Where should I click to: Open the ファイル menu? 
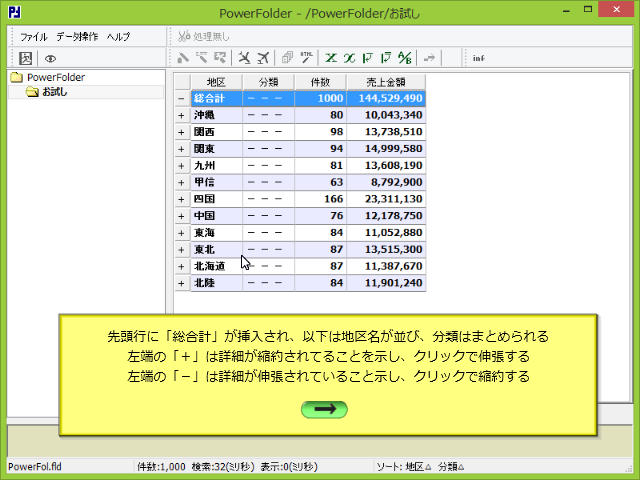34,37
